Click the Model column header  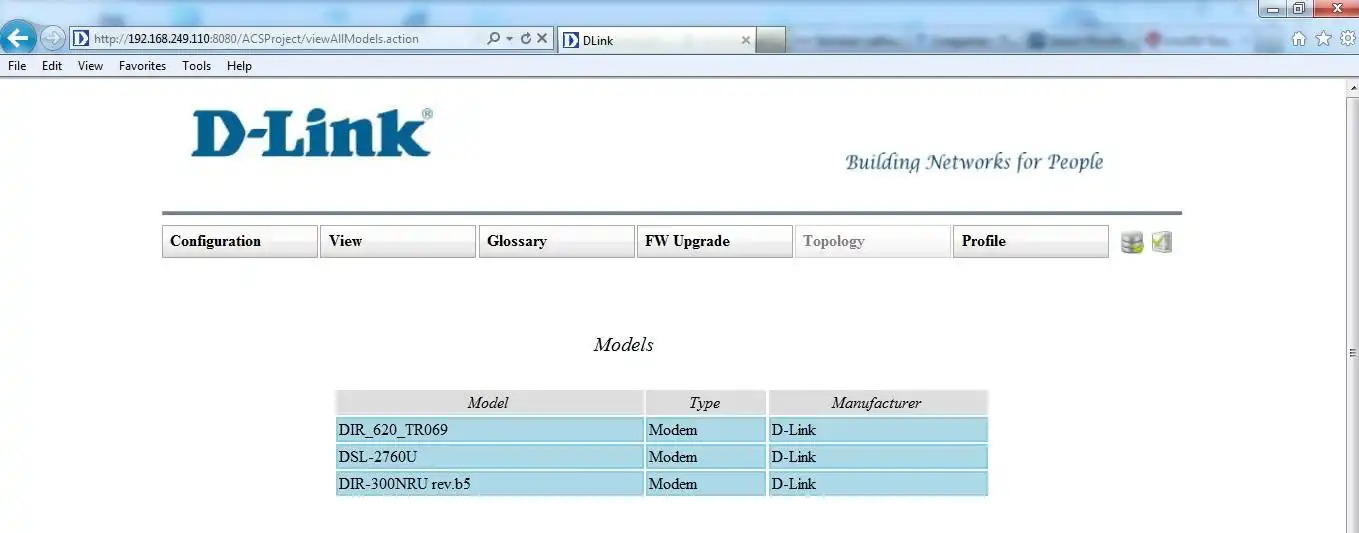(x=489, y=403)
